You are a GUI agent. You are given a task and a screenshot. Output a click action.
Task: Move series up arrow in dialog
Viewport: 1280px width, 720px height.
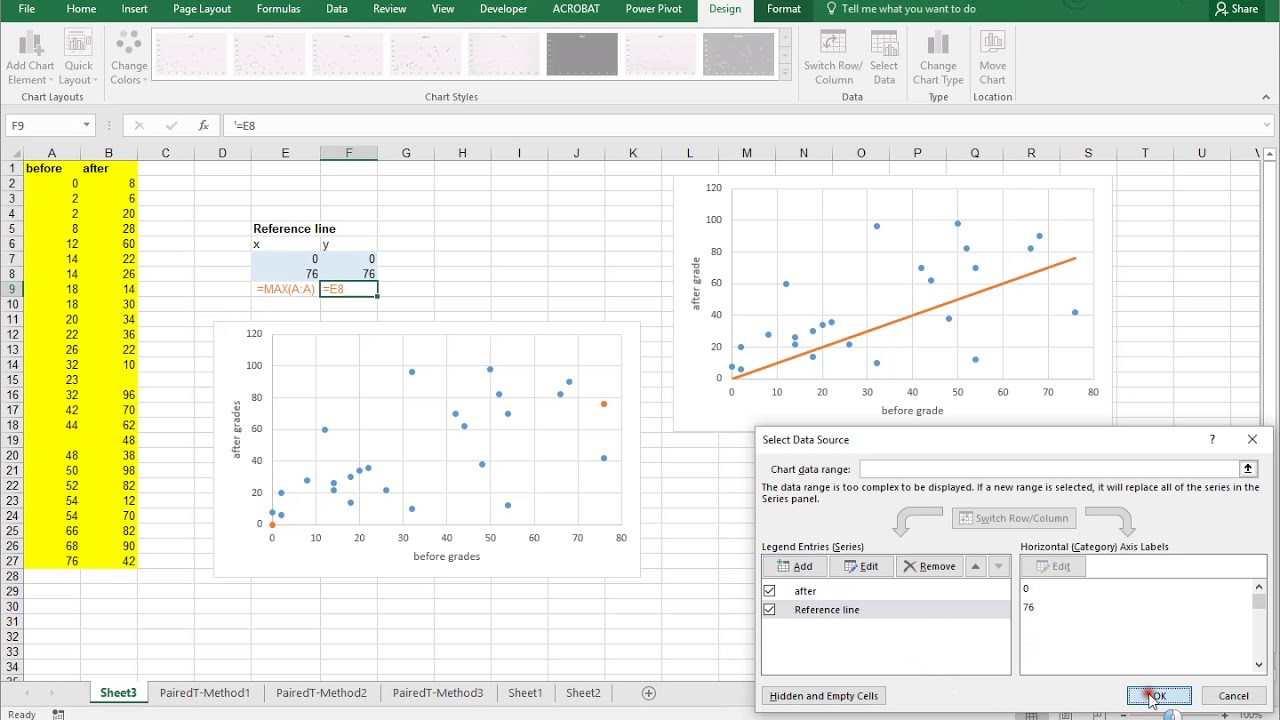click(975, 566)
